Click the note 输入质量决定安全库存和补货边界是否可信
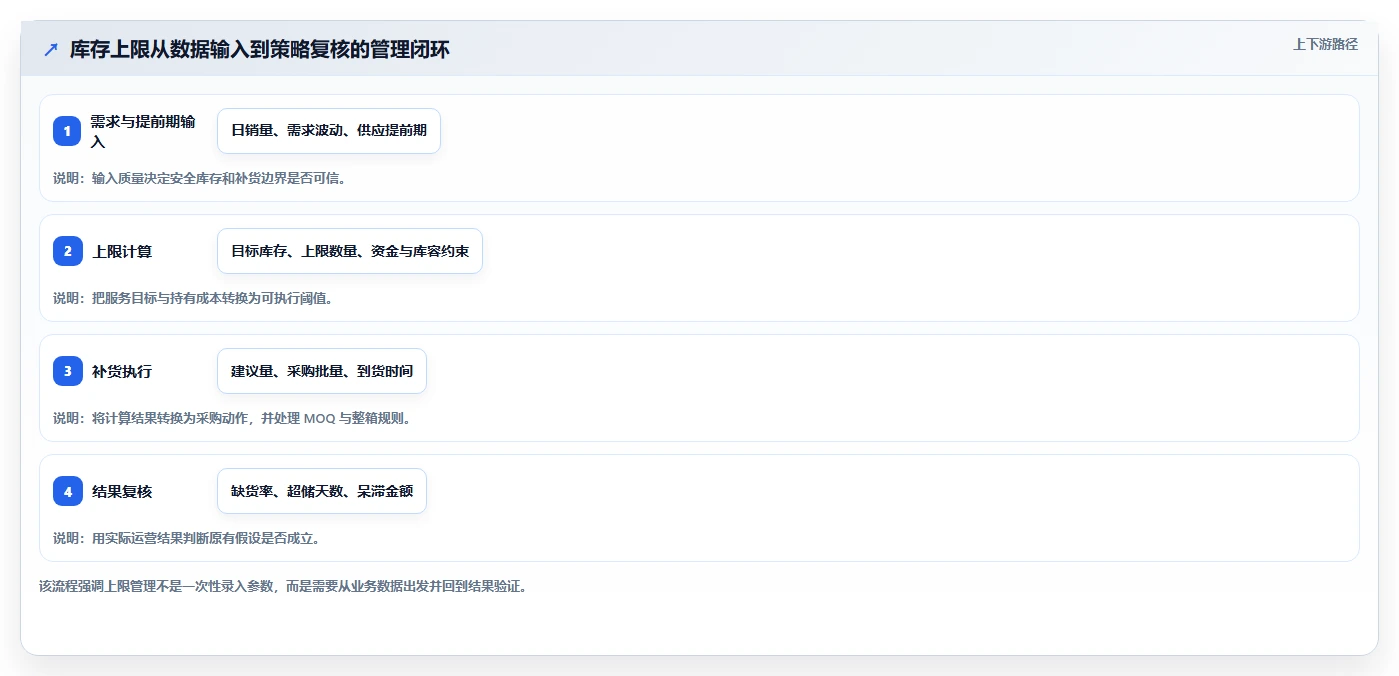 pyautogui.click(x=200, y=178)
